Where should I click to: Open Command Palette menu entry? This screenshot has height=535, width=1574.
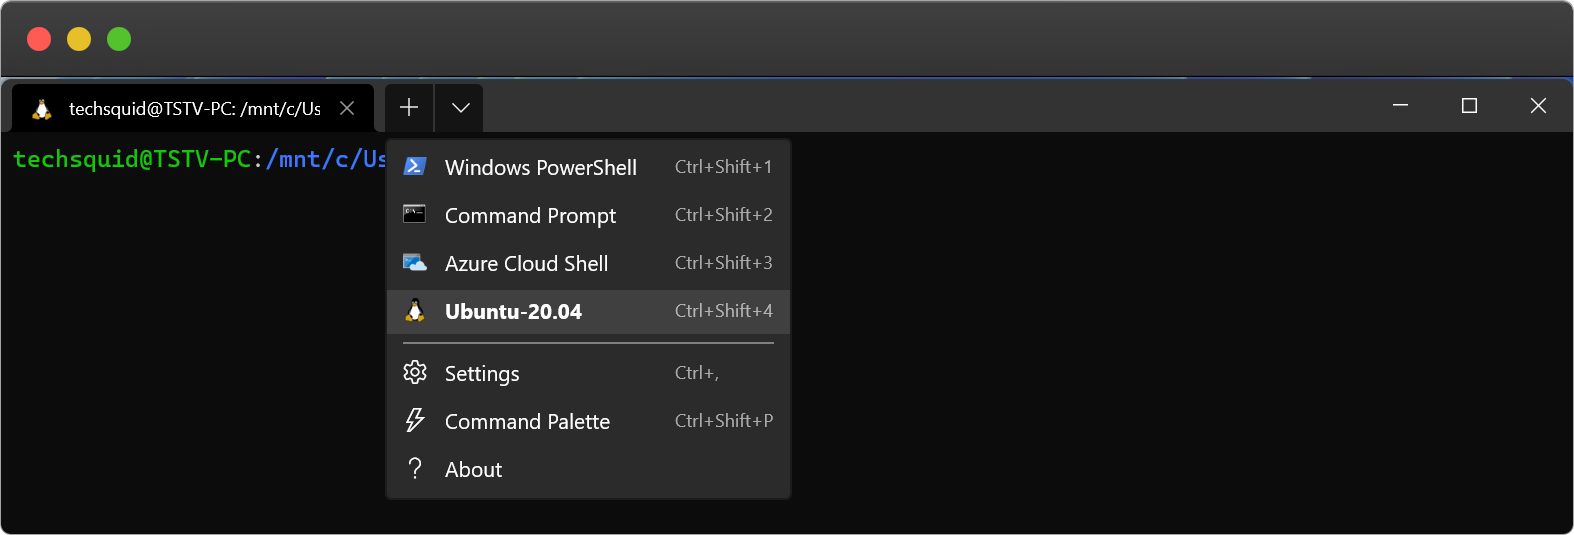(588, 421)
